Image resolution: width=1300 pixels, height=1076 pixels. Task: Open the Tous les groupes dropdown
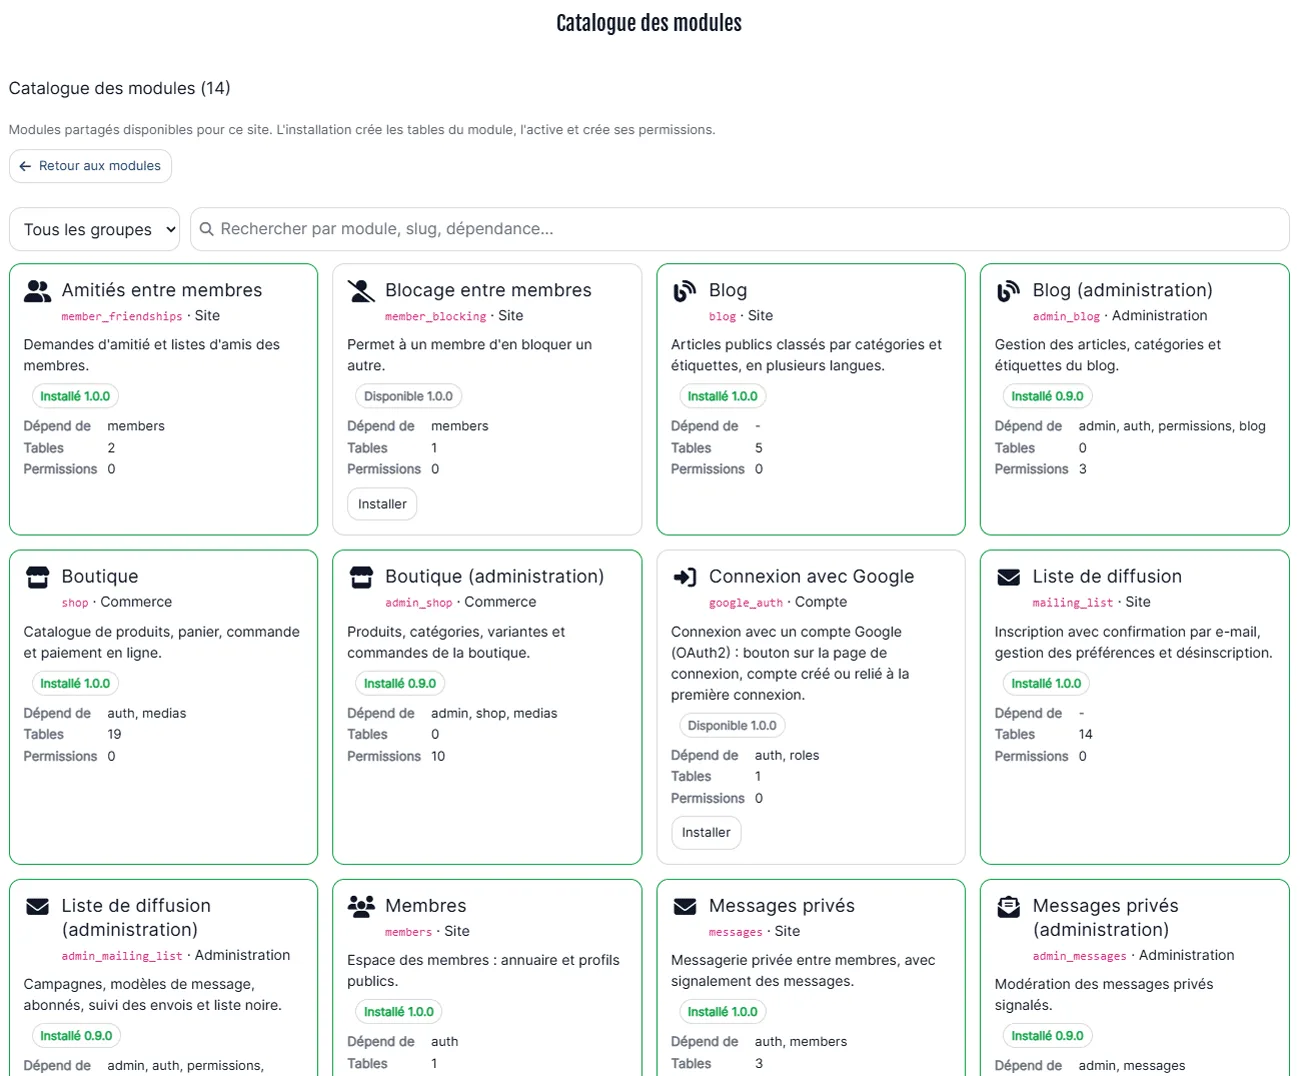point(94,229)
